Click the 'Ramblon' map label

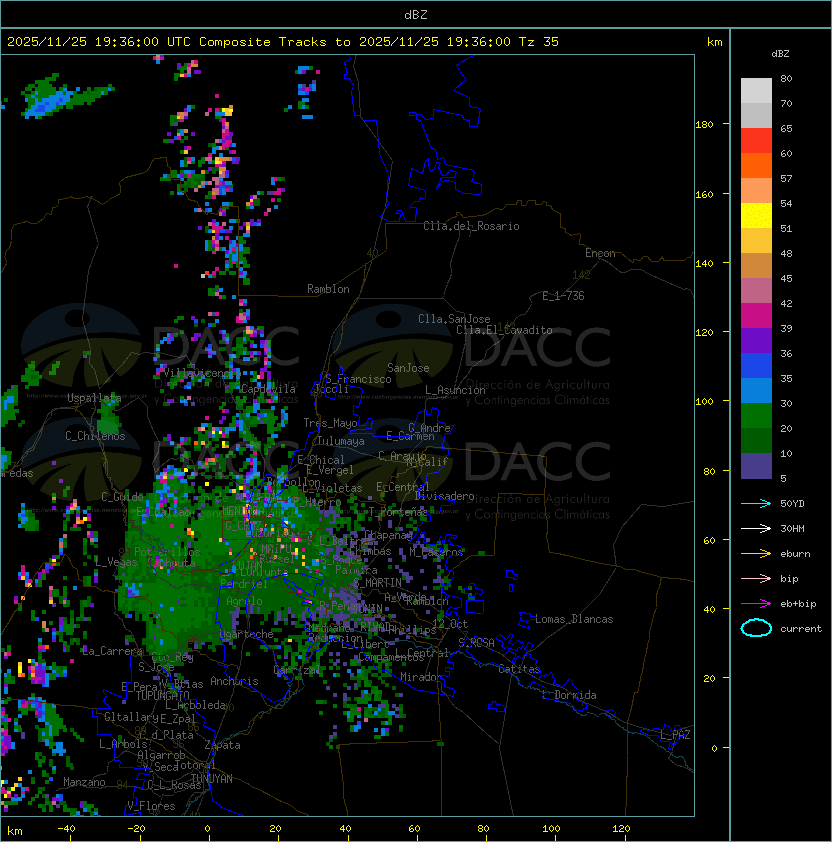point(328,289)
